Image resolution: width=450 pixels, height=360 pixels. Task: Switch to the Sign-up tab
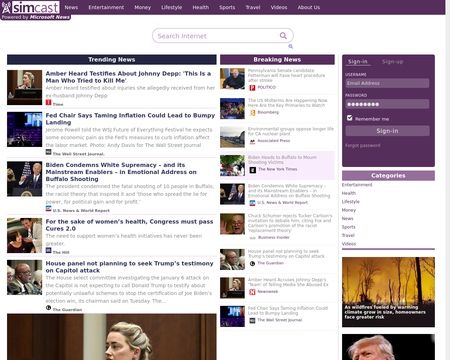pos(392,62)
